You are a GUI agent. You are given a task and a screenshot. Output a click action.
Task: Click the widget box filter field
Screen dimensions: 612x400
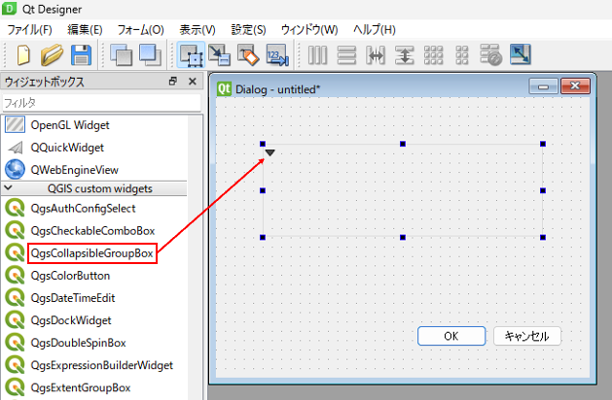tap(101, 103)
